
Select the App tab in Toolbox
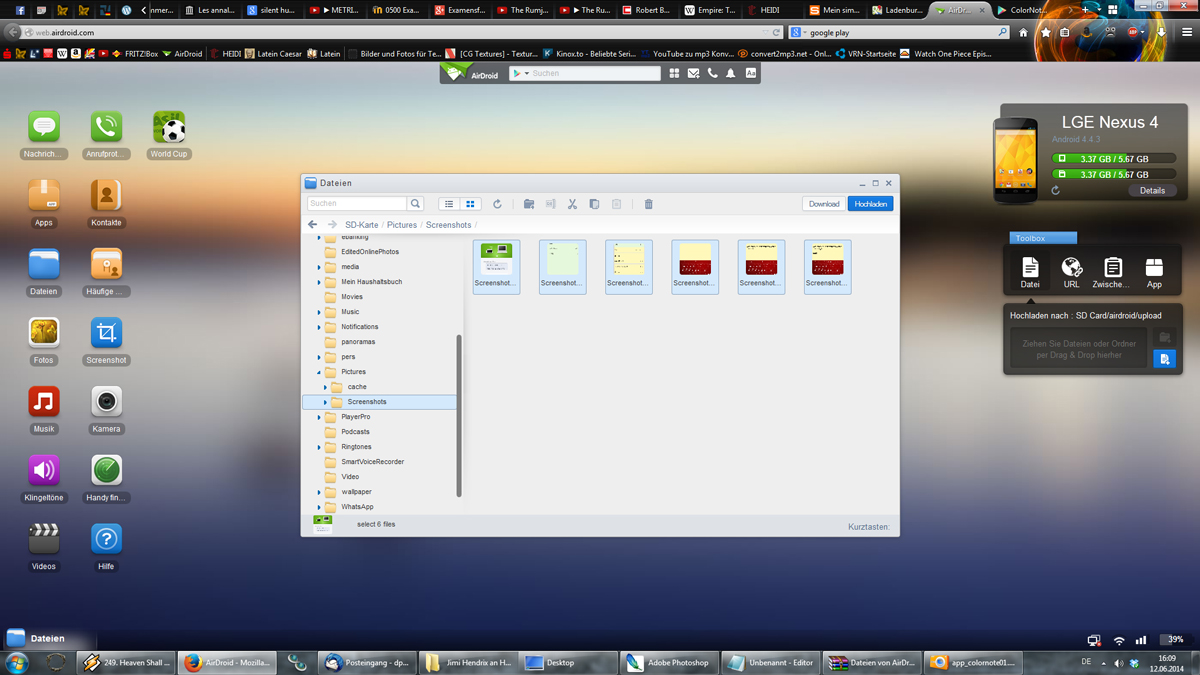coord(1154,271)
